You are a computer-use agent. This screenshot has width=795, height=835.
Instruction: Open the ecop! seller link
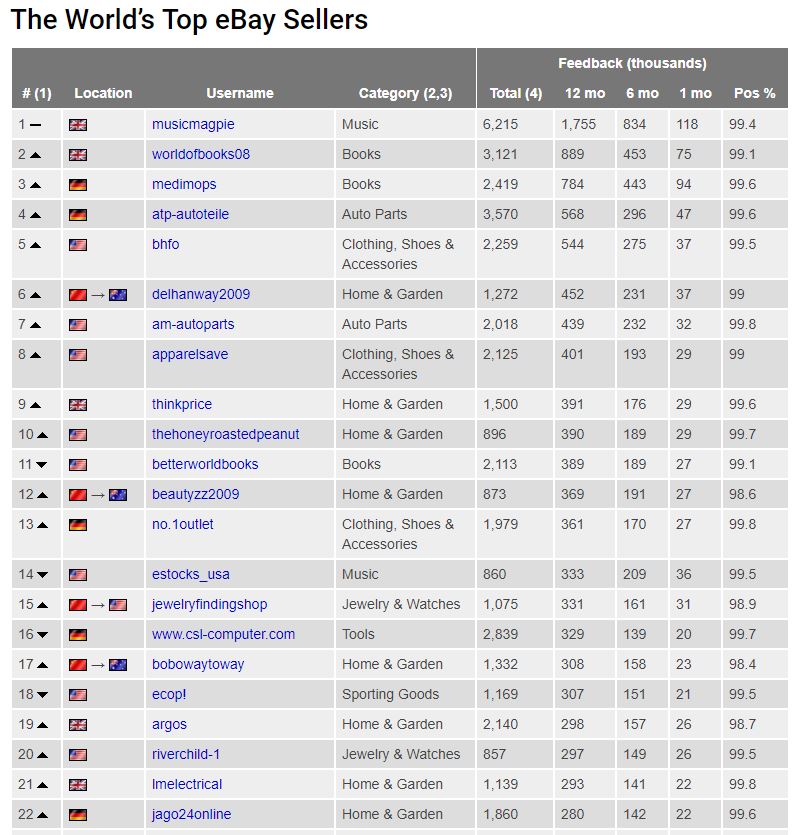[x=169, y=694]
